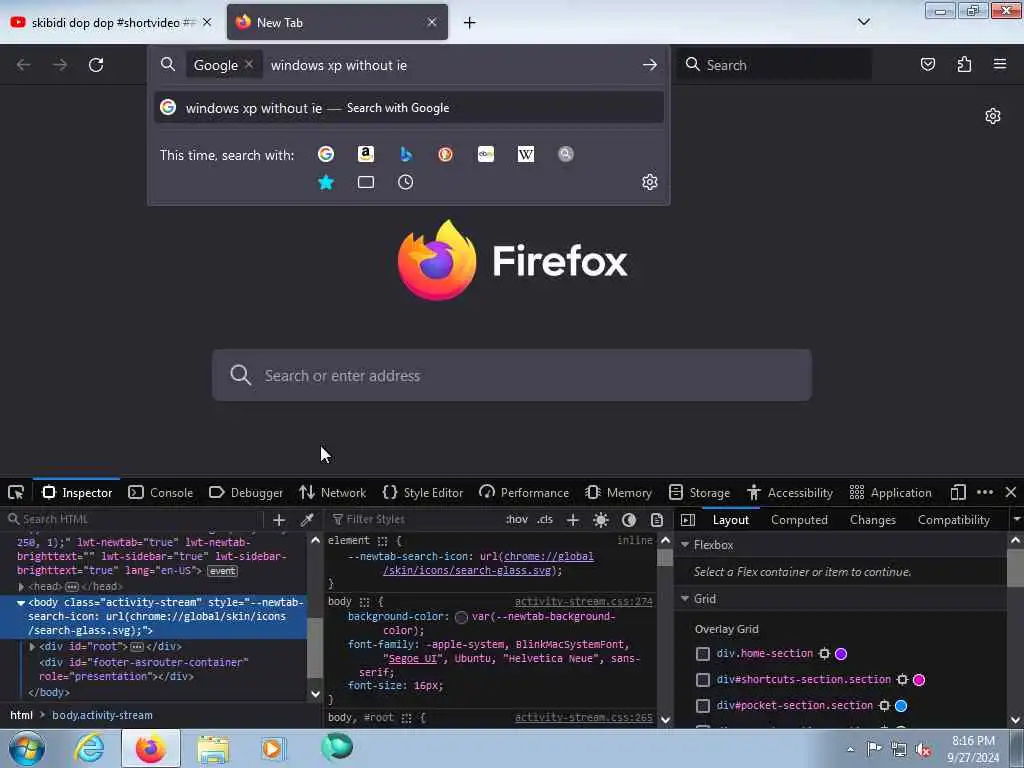
Task: Reload the current page
Action: 96,65
